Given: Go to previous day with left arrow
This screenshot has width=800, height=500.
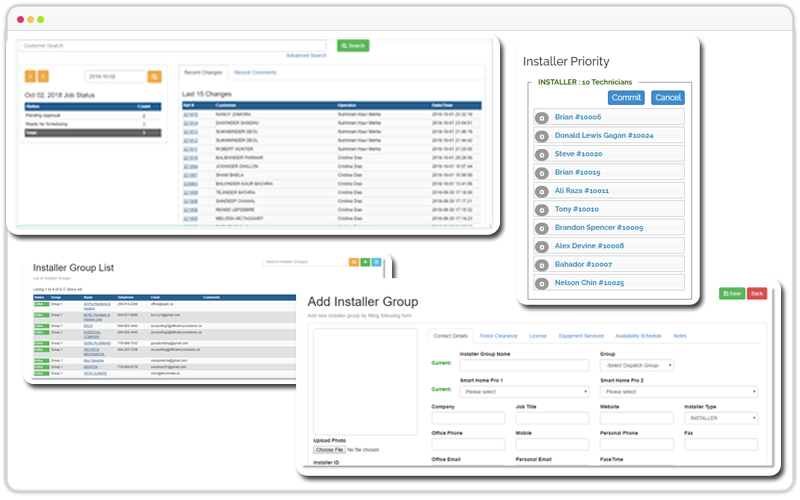Looking at the screenshot, I should pyautogui.click(x=29, y=76).
